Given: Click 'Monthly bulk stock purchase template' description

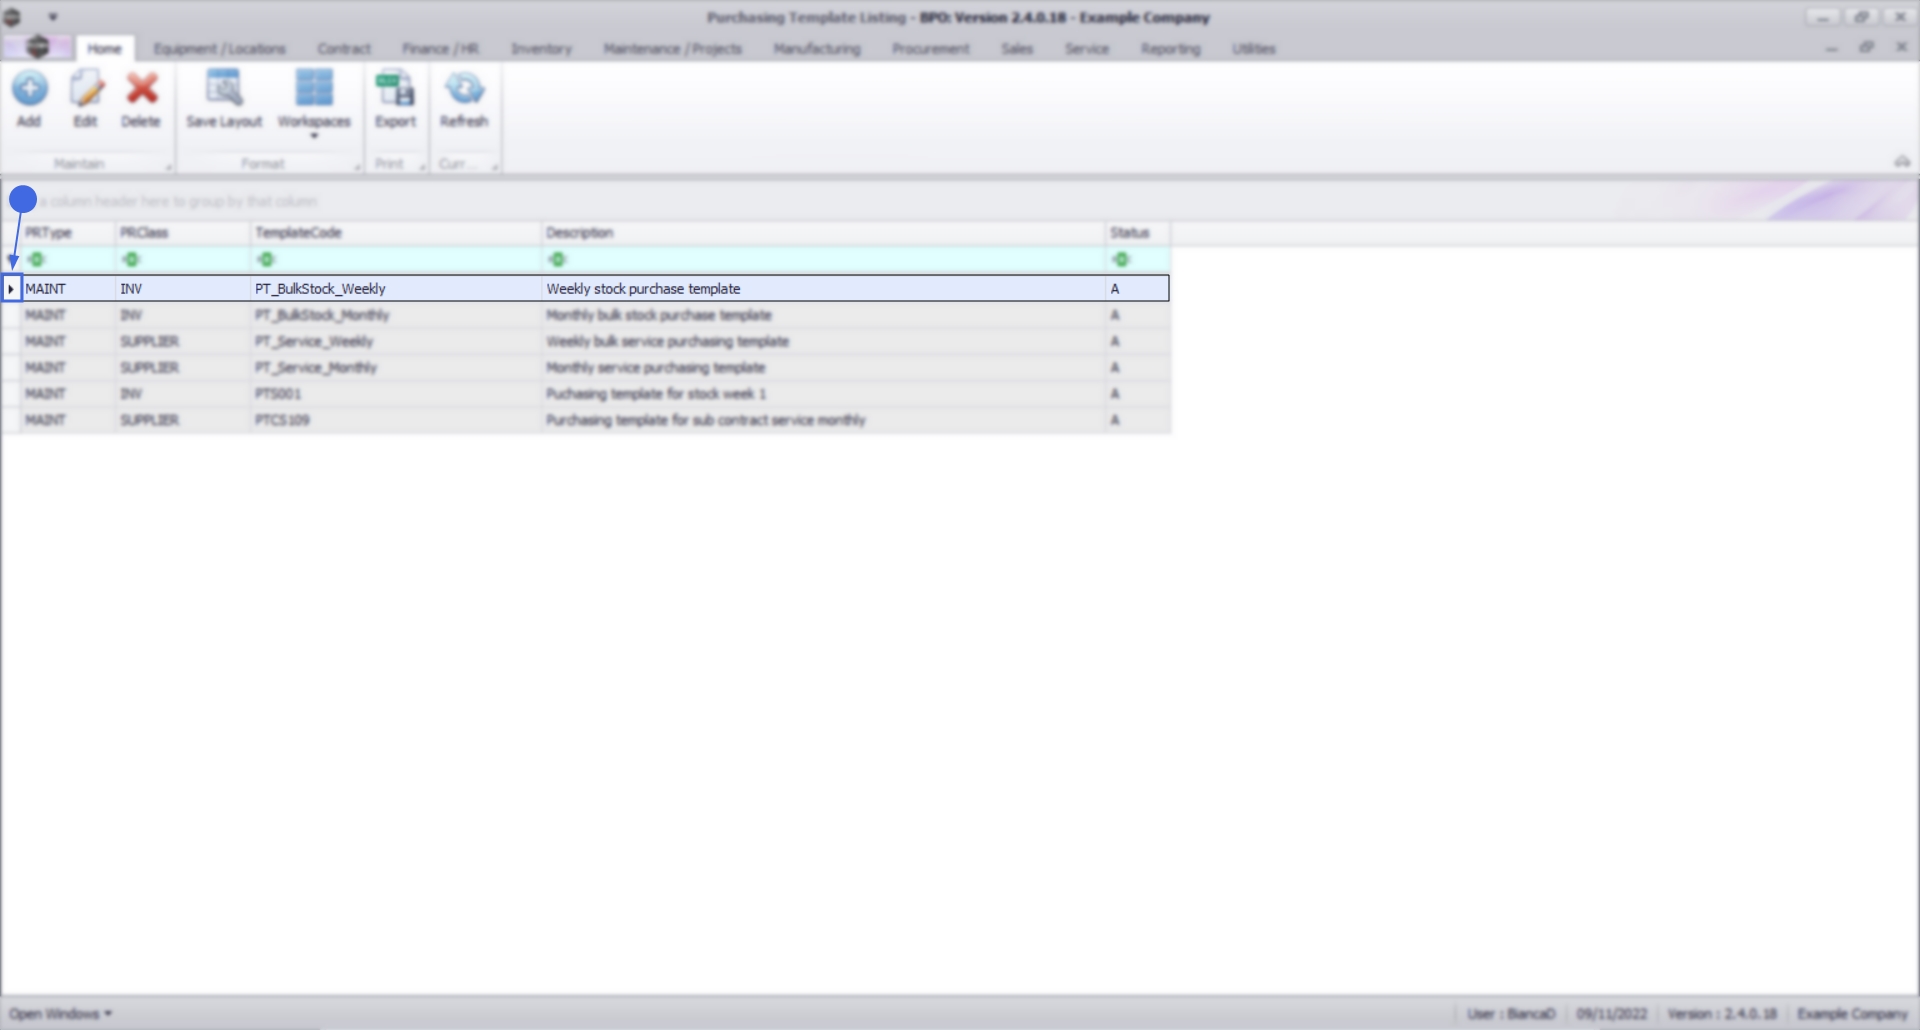Looking at the screenshot, I should pos(658,315).
